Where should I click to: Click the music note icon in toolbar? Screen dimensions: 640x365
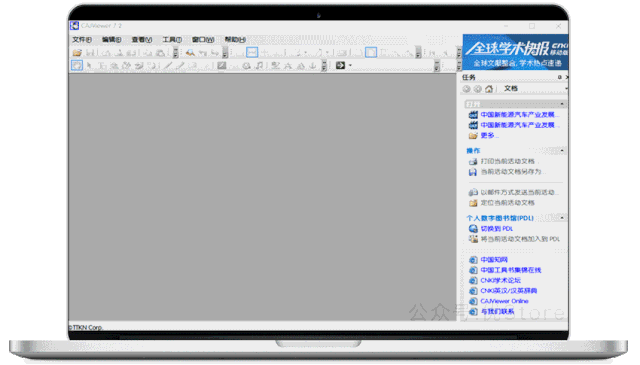pos(260,65)
